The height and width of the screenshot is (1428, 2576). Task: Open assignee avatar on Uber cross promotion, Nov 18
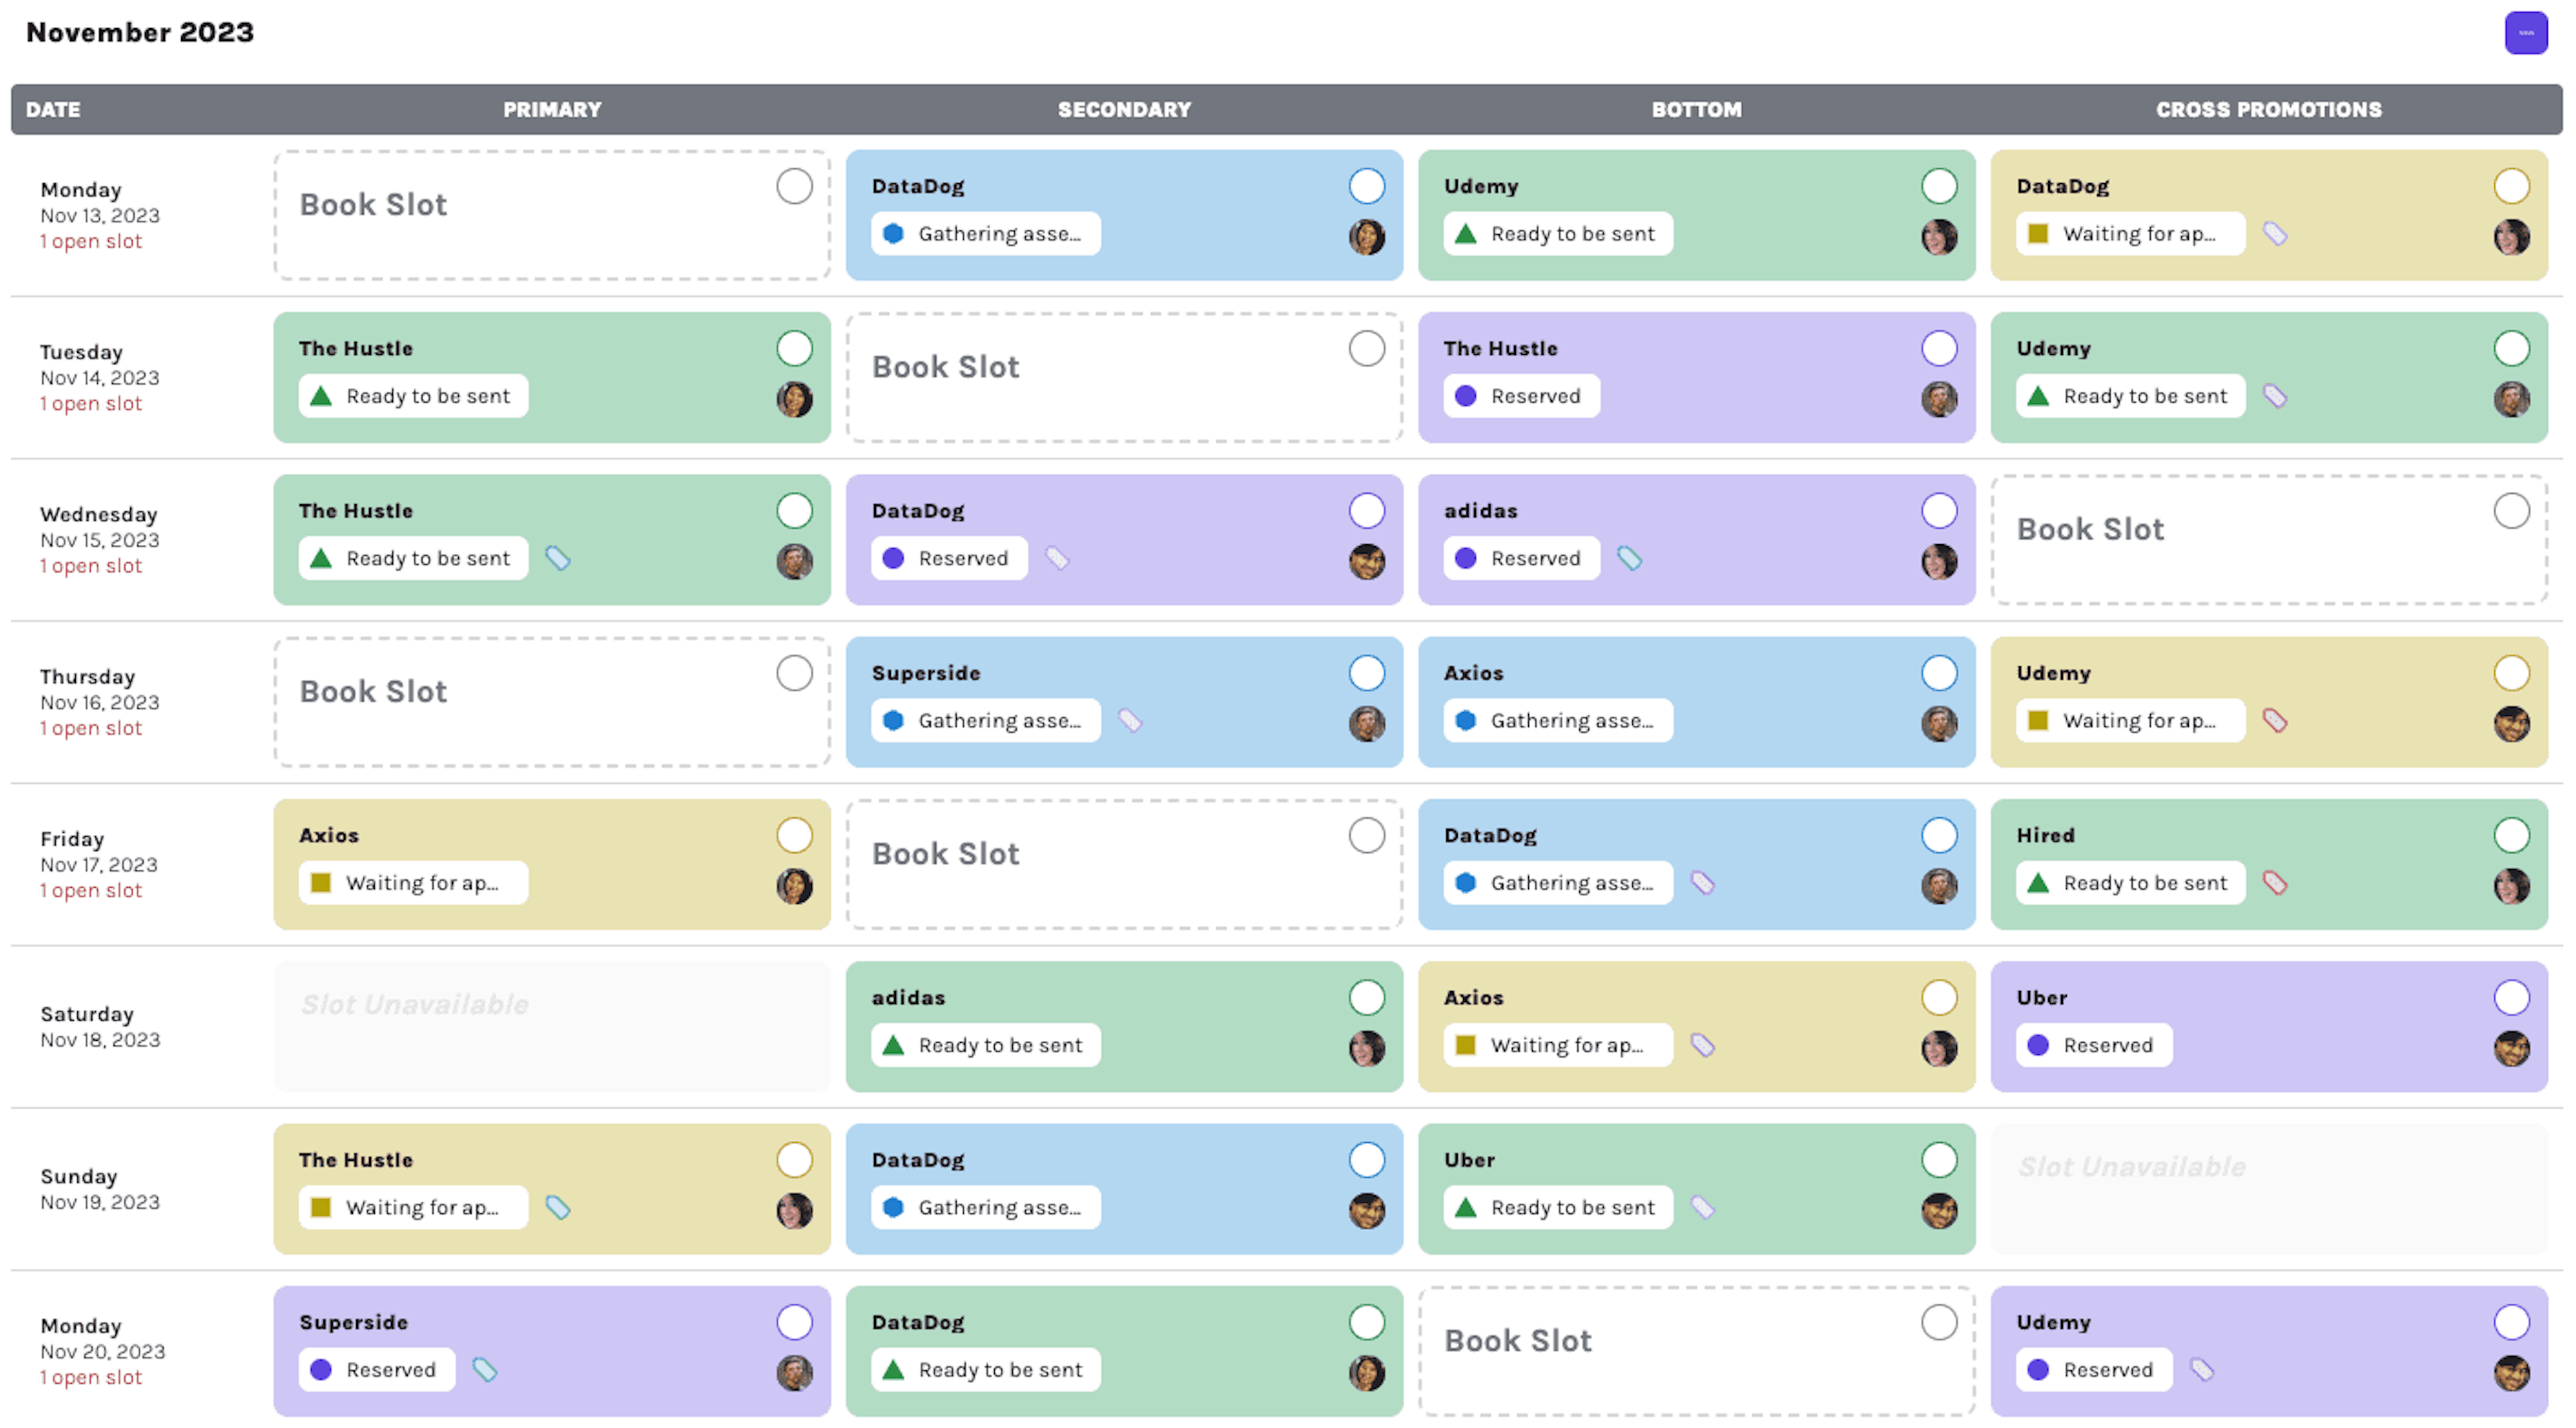tap(2511, 1048)
